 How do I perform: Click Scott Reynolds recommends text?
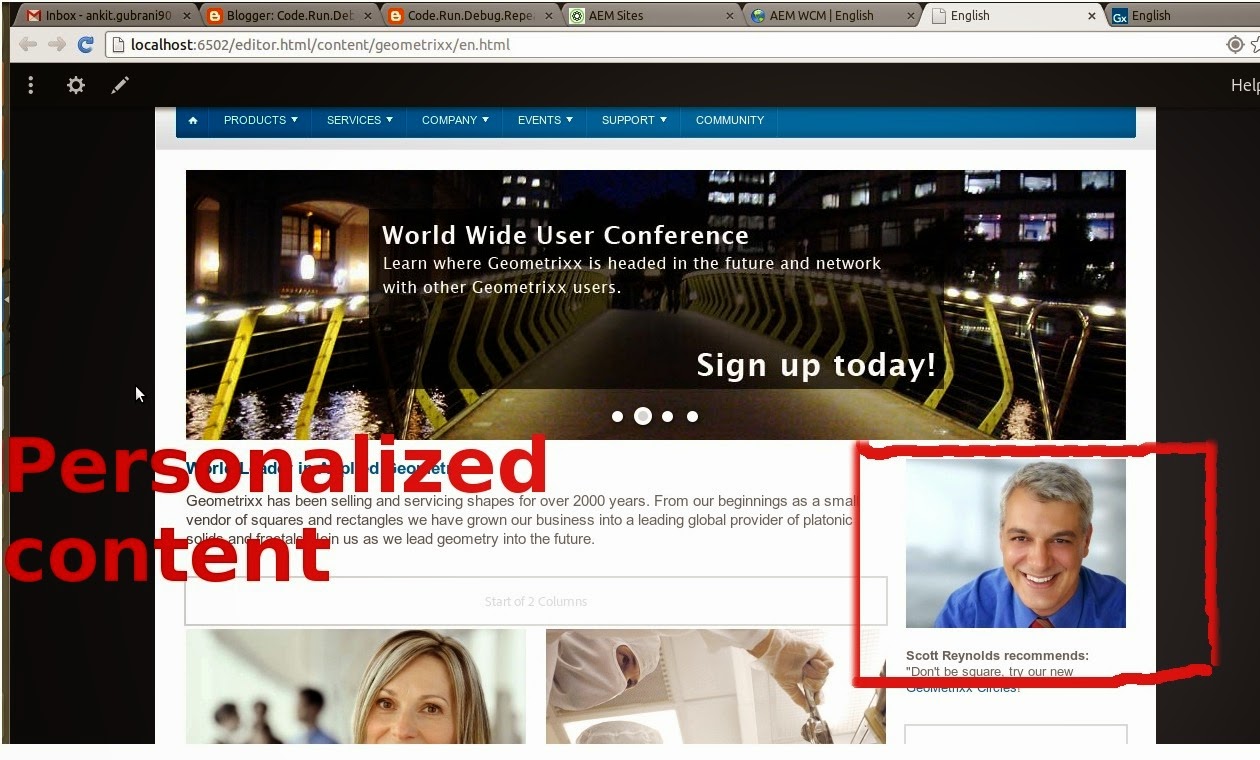pos(997,656)
